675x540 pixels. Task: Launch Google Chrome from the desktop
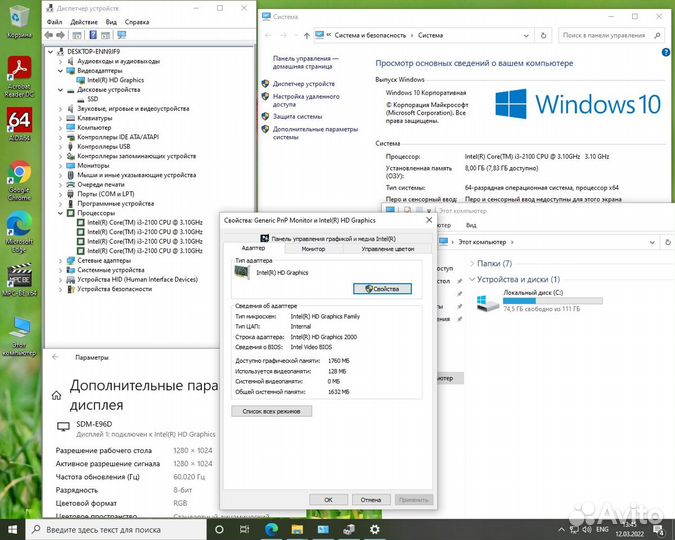[x=19, y=180]
